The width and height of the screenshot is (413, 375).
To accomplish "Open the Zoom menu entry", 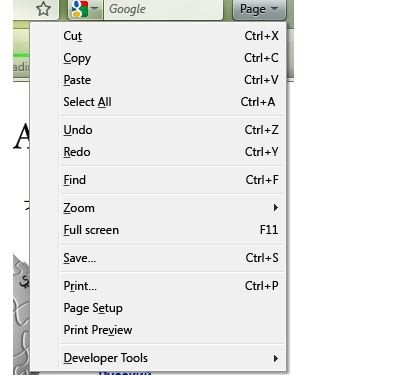I will click(x=172, y=208).
